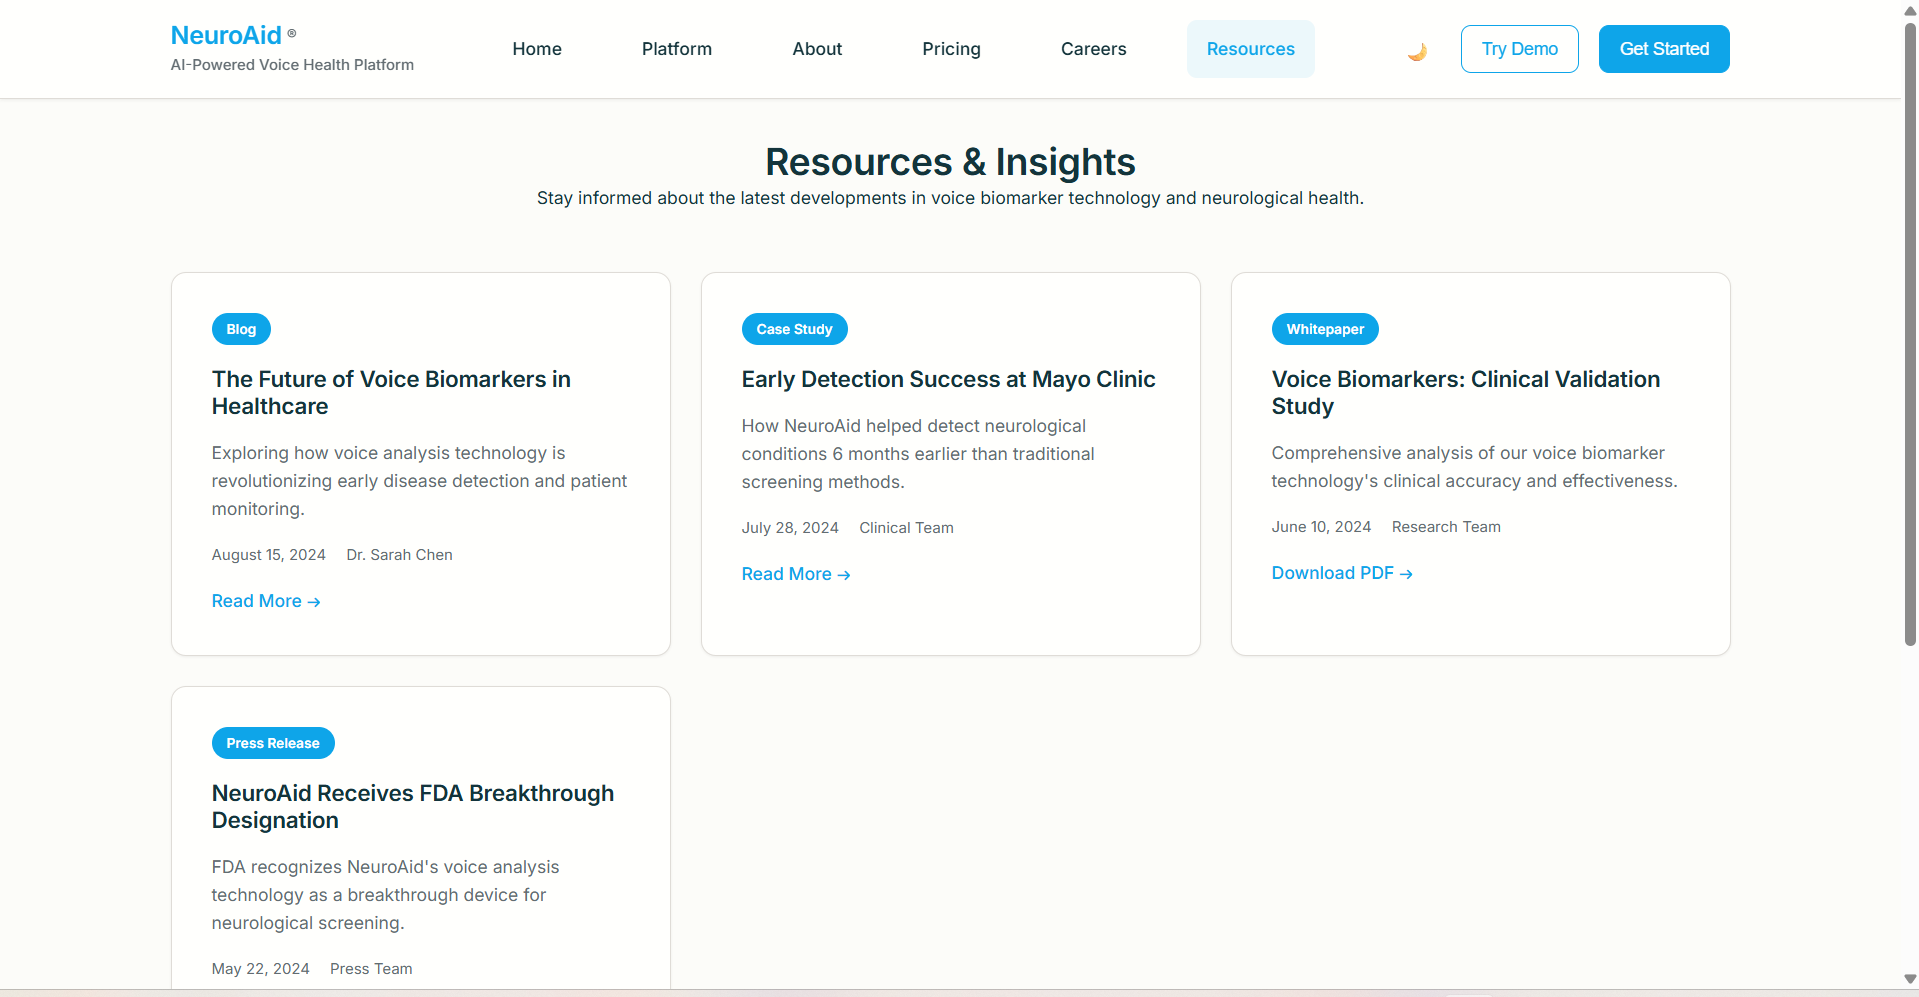Click the Press Release badge
The height and width of the screenshot is (997, 1919).
(x=273, y=743)
